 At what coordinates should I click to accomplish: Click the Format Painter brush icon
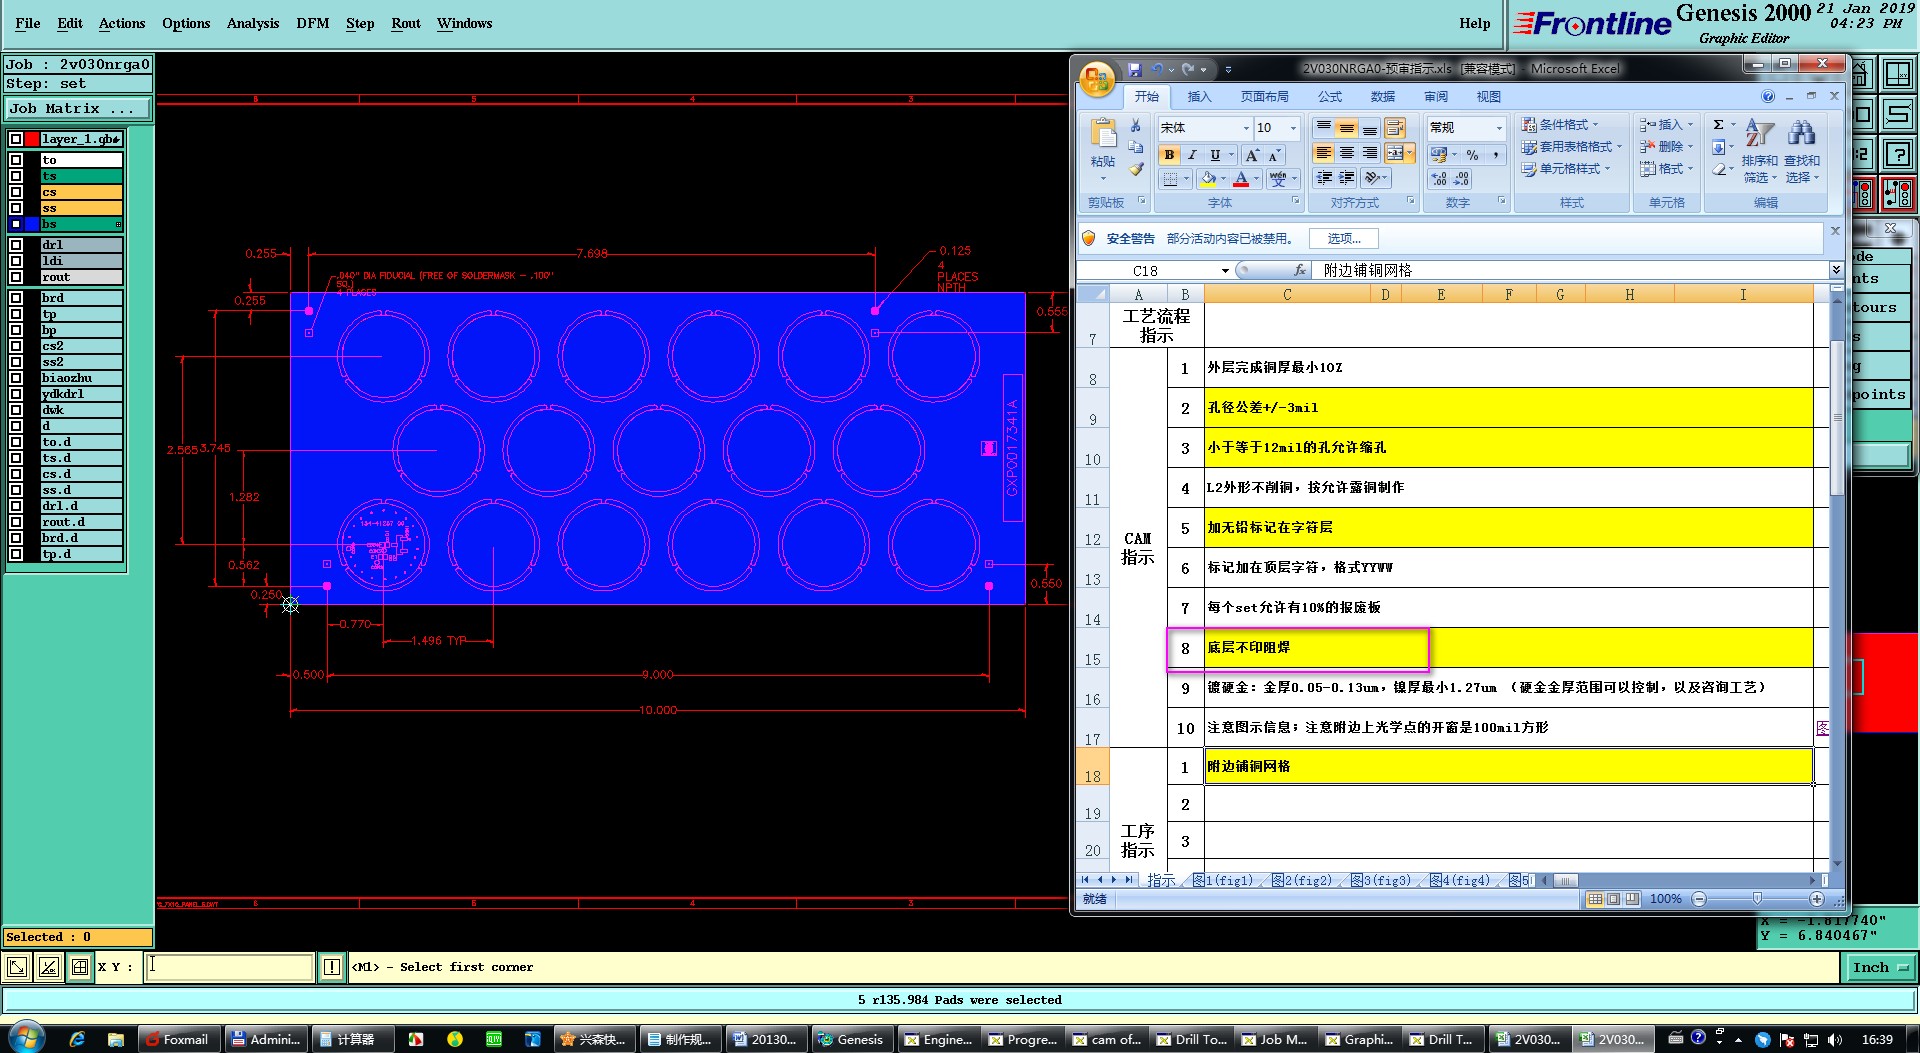point(1136,170)
